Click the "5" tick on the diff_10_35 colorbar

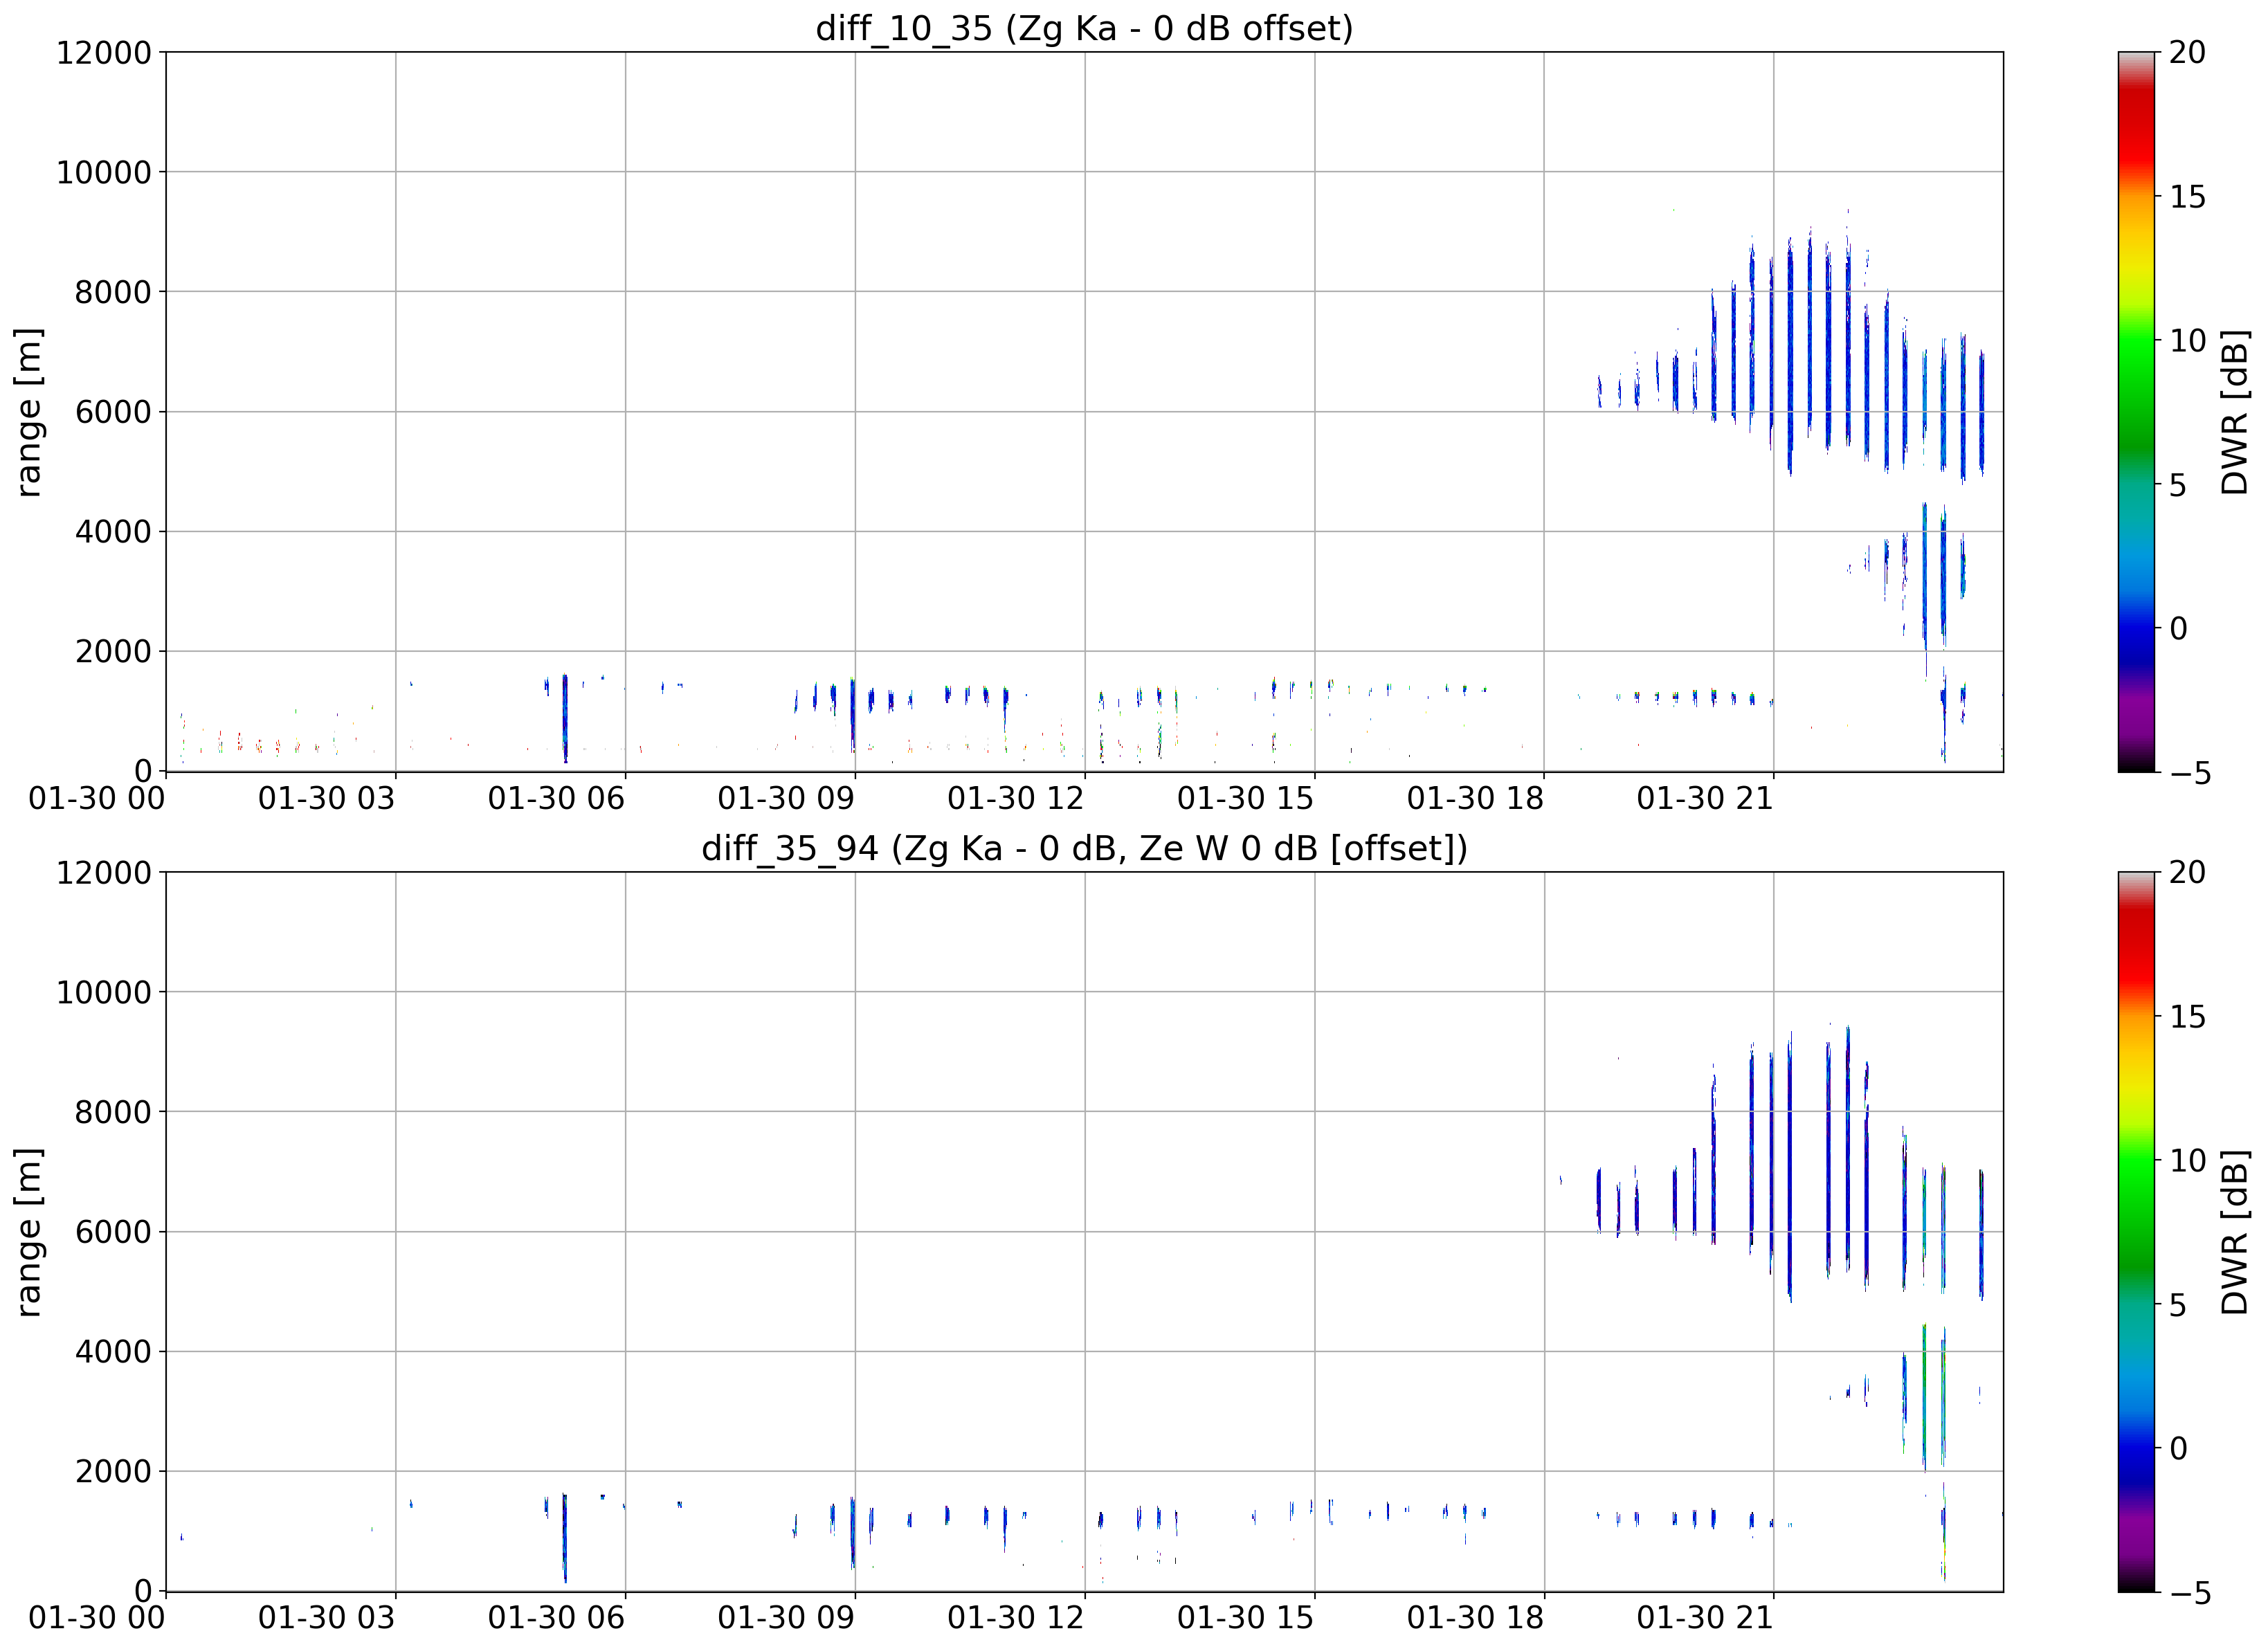[x=2178, y=485]
